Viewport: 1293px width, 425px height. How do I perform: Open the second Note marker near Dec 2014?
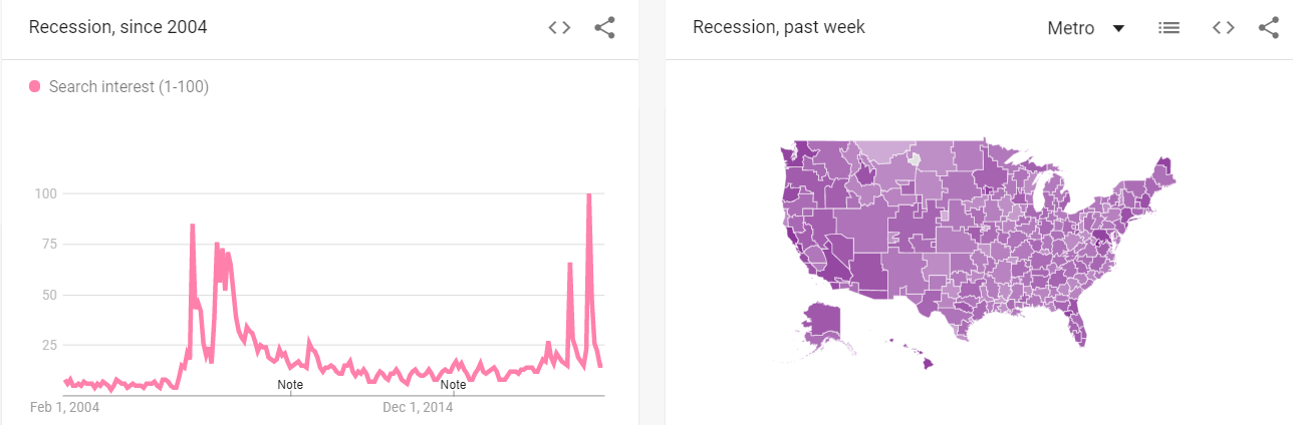453,384
